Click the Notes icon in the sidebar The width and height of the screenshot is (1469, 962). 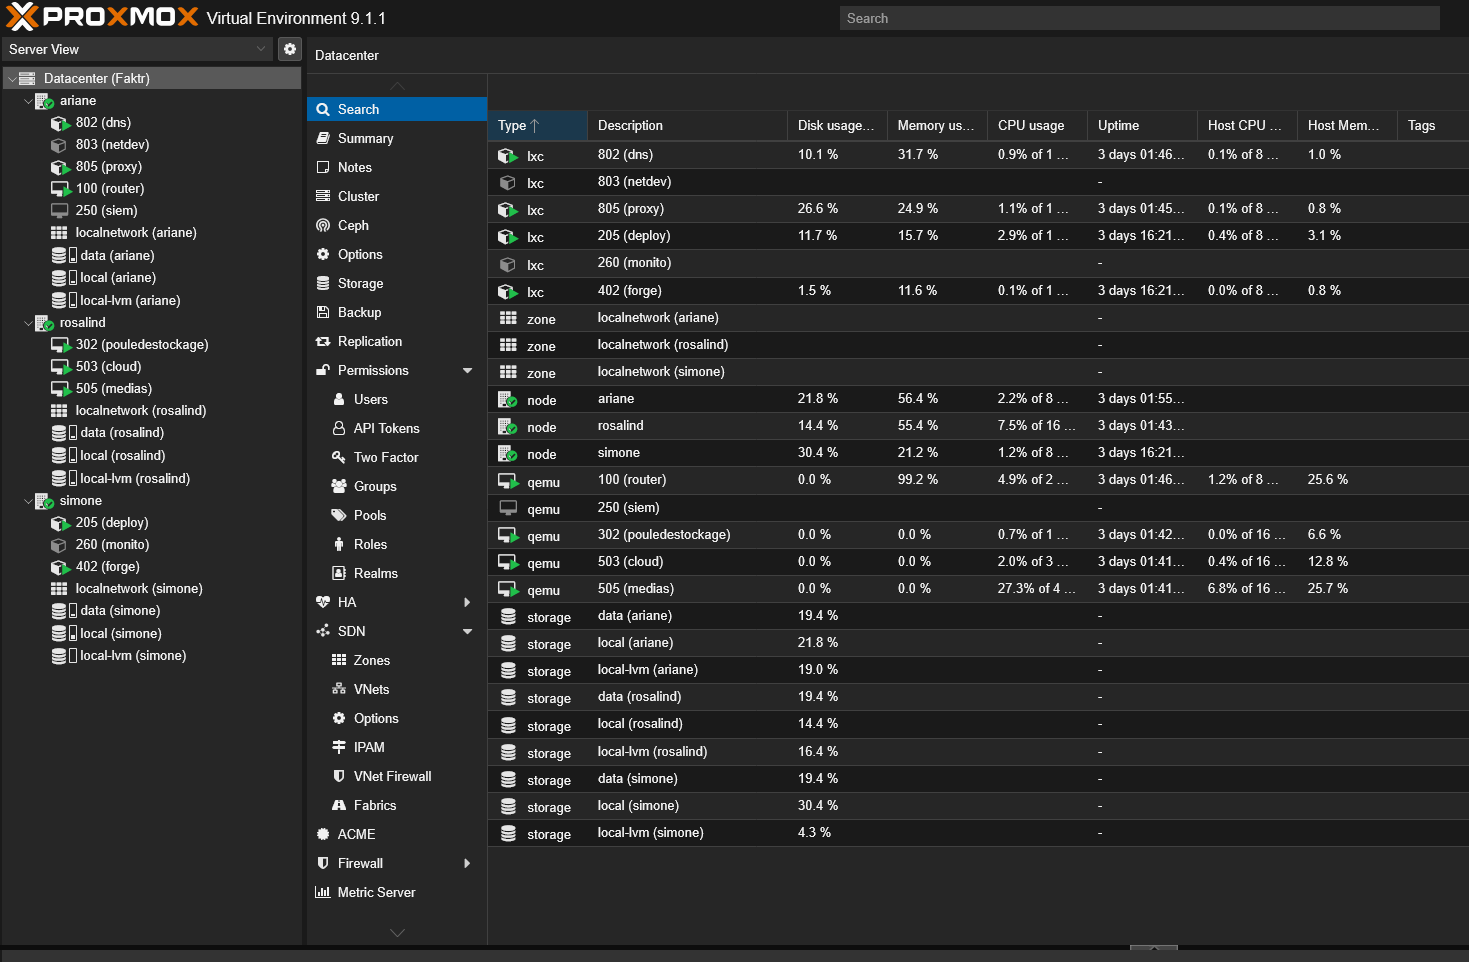click(323, 167)
